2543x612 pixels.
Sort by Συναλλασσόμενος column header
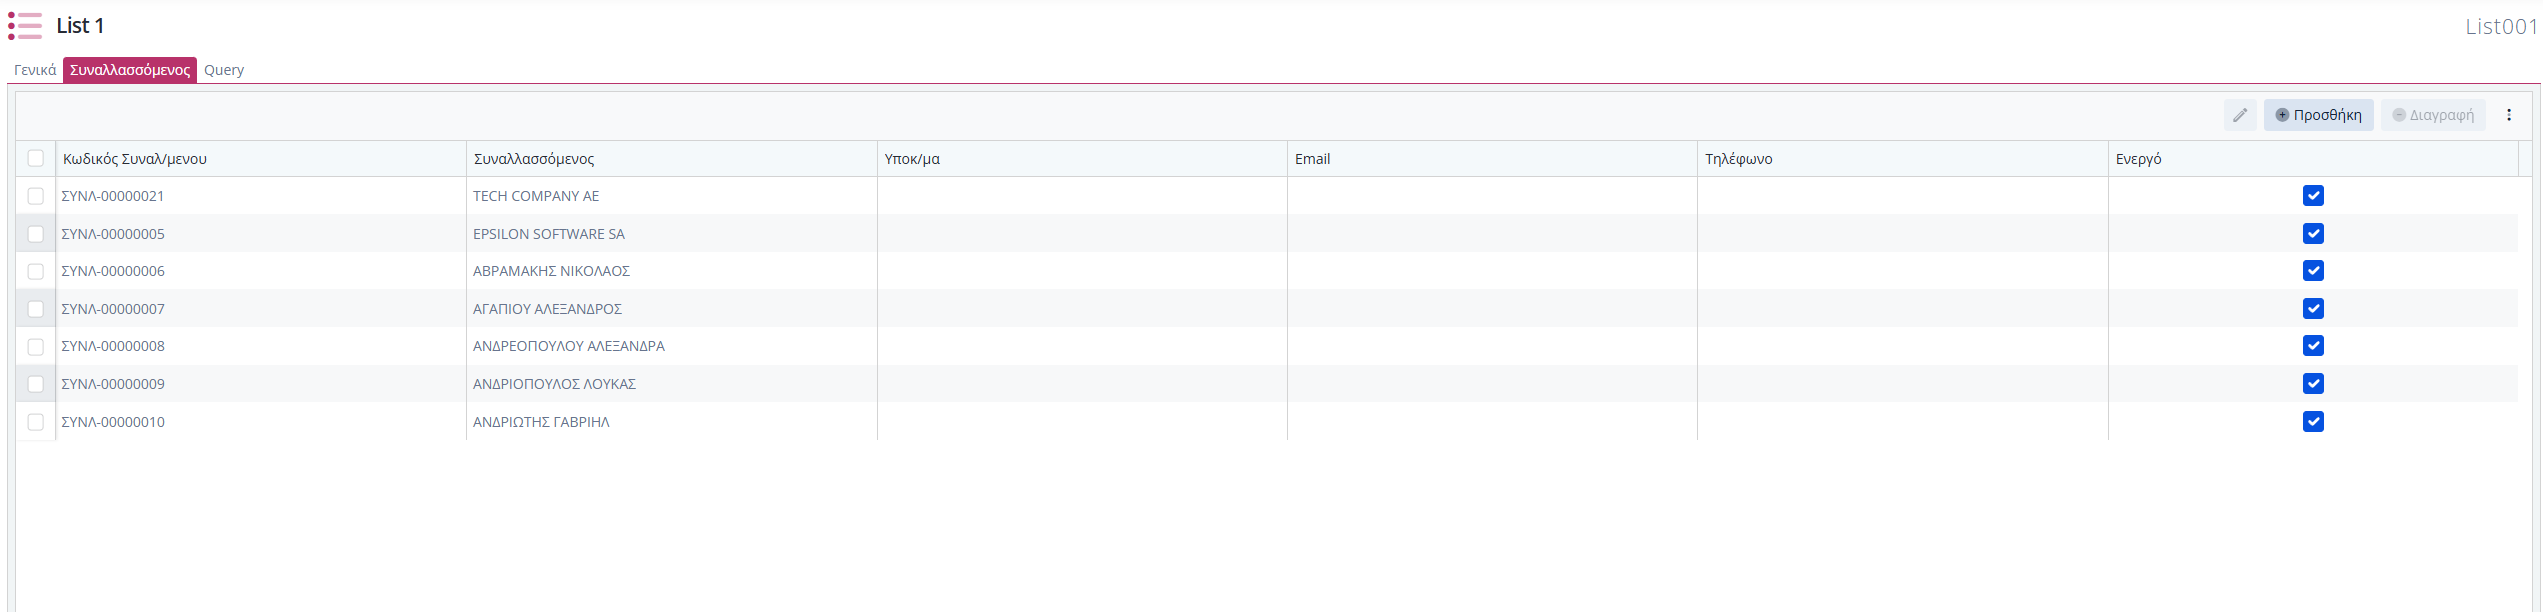point(672,159)
